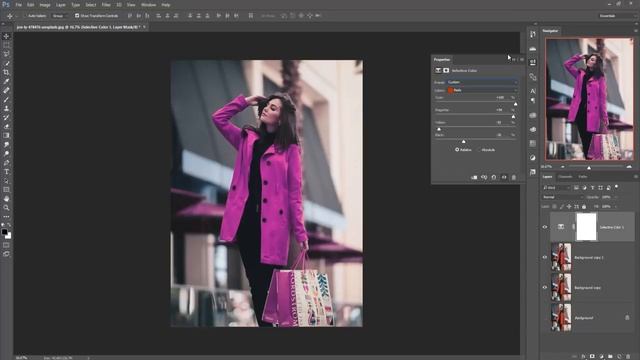This screenshot has height=360, width=640.
Task: Select the Lasso tool
Action: coord(6,54)
